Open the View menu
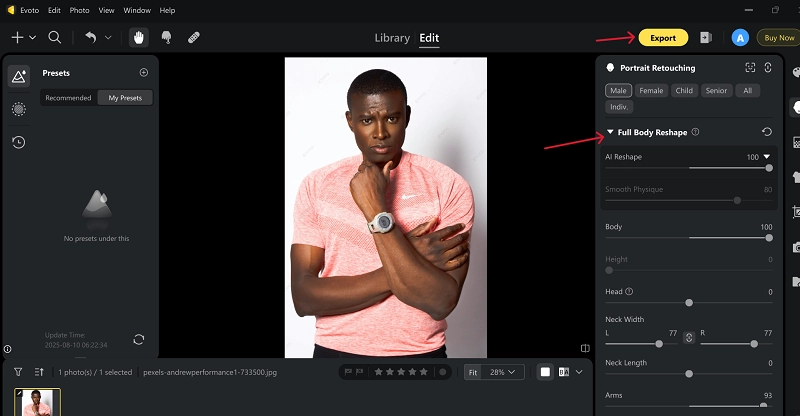 (106, 10)
